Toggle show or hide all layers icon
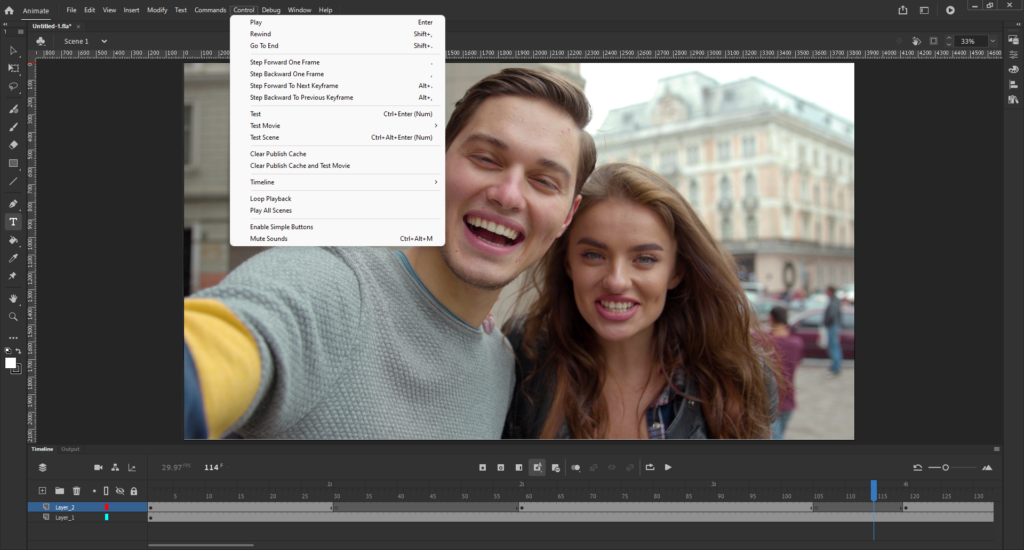Image resolution: width=1024 pixels, height=550 pixels. click(x=120, y=491)
